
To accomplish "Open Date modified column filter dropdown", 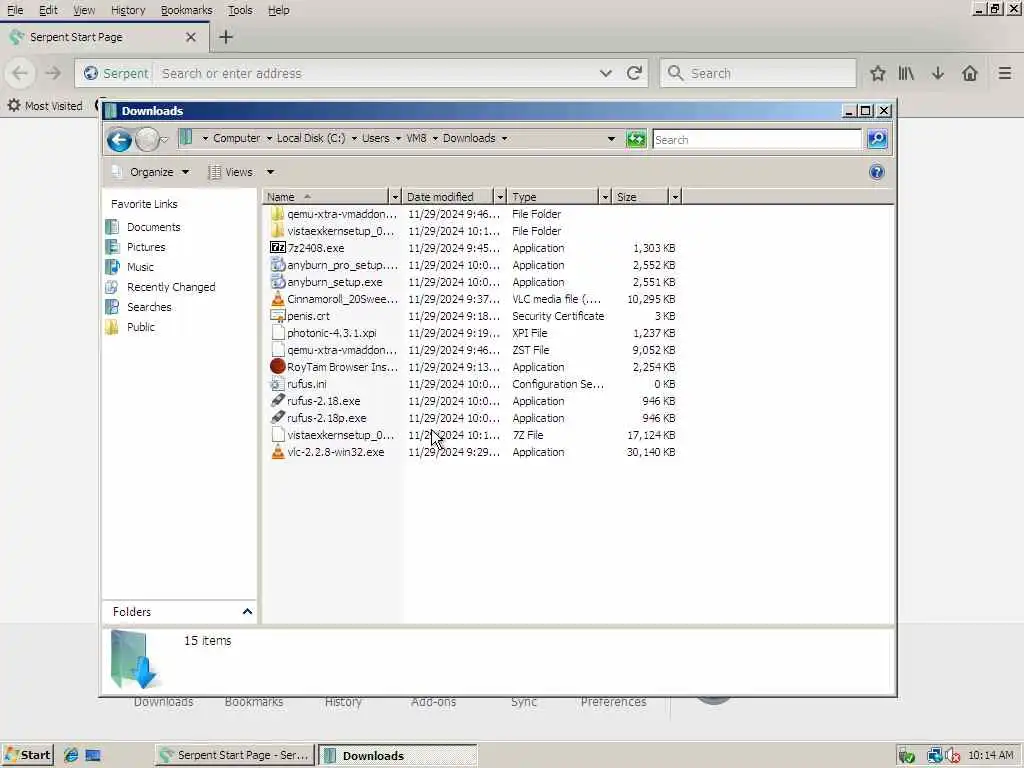I will point(500,197).
